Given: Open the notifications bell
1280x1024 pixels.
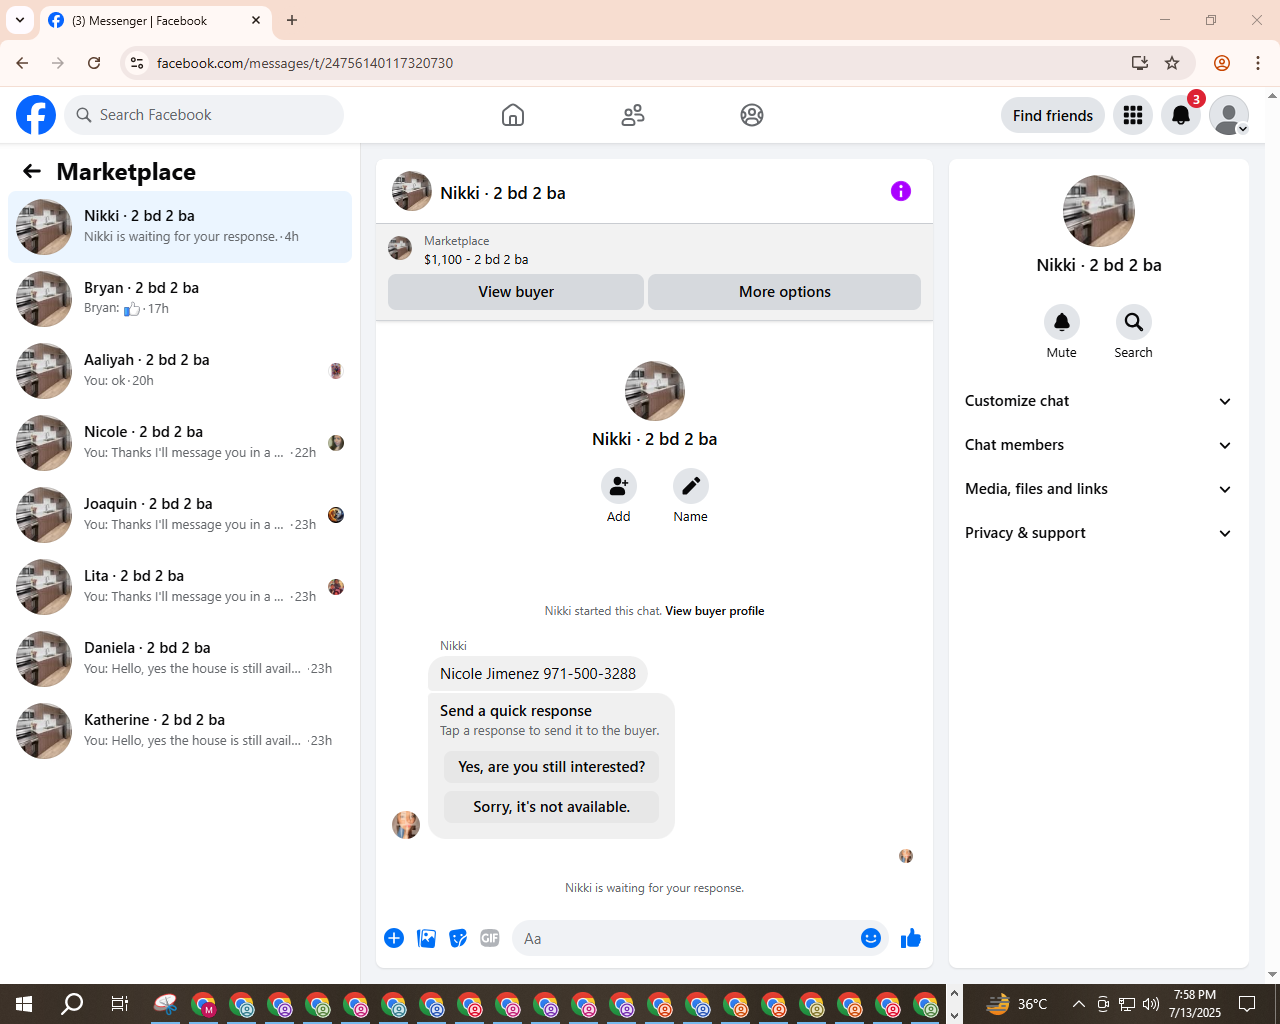Looking at the screenshot, I should tap(1181, 115).
